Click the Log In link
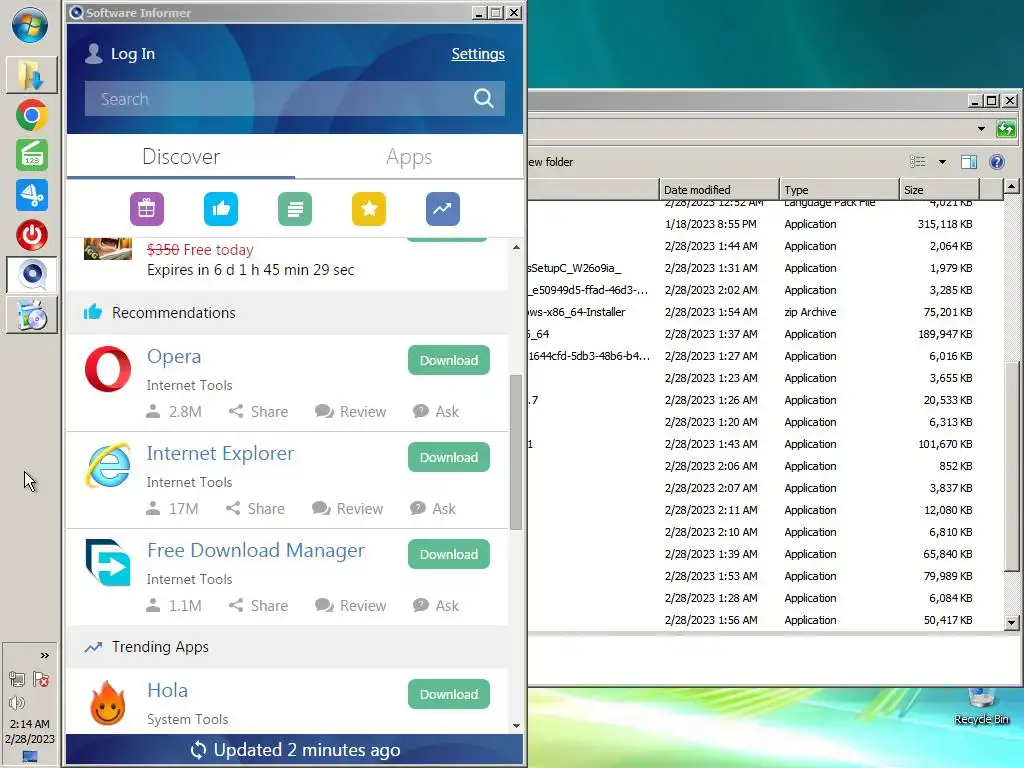 (x=133, y=54)
